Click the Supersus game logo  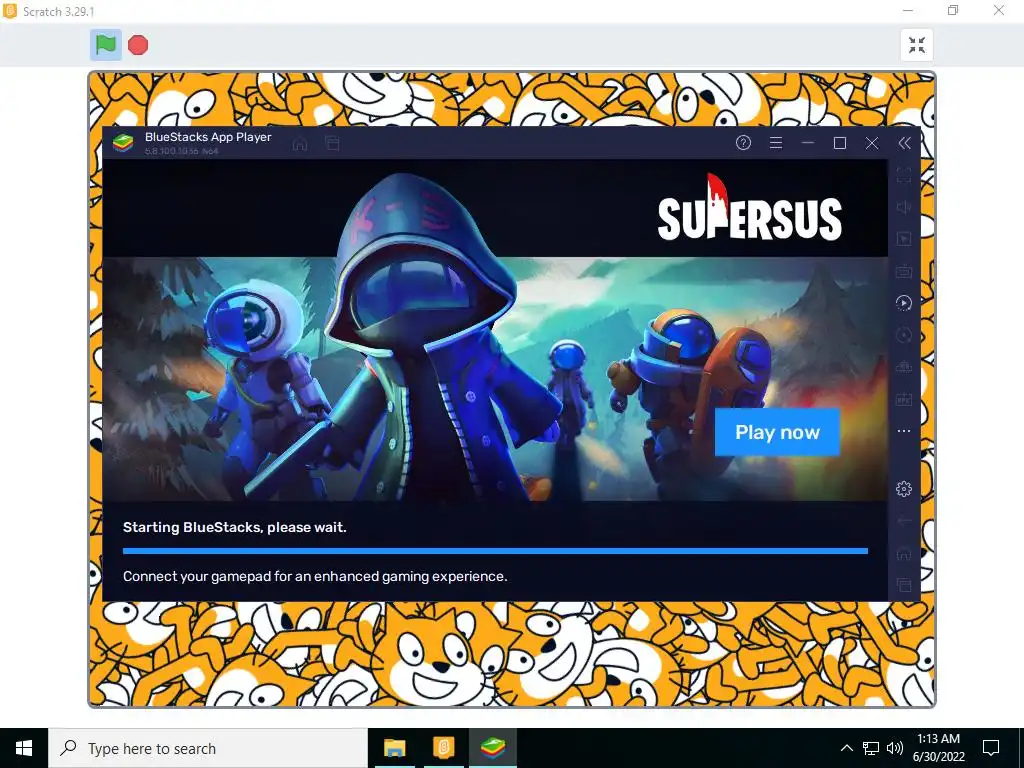pyautogui.click(x=750, y=209)
